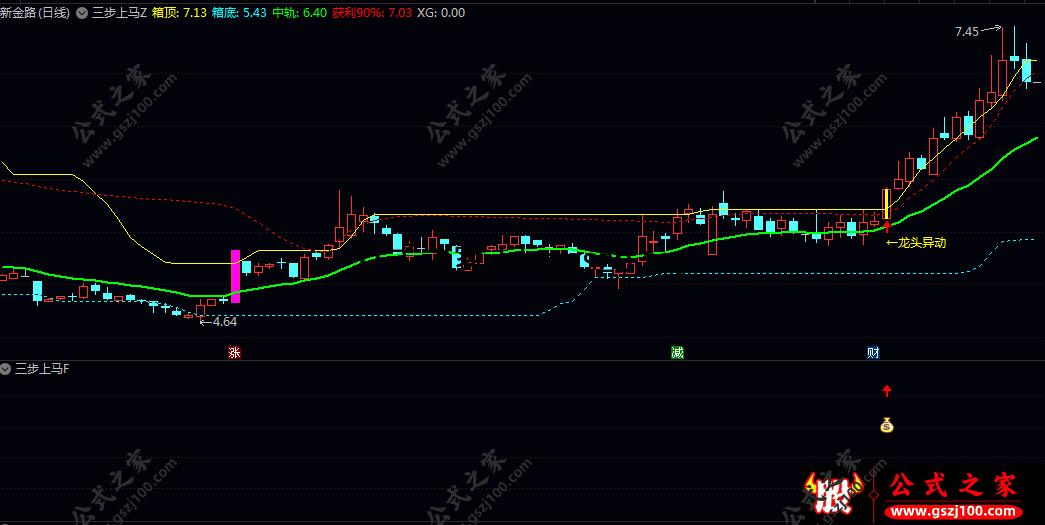Click the red up arrow in 三步上马F panel
1045x525 pixels.
point(886,391)
